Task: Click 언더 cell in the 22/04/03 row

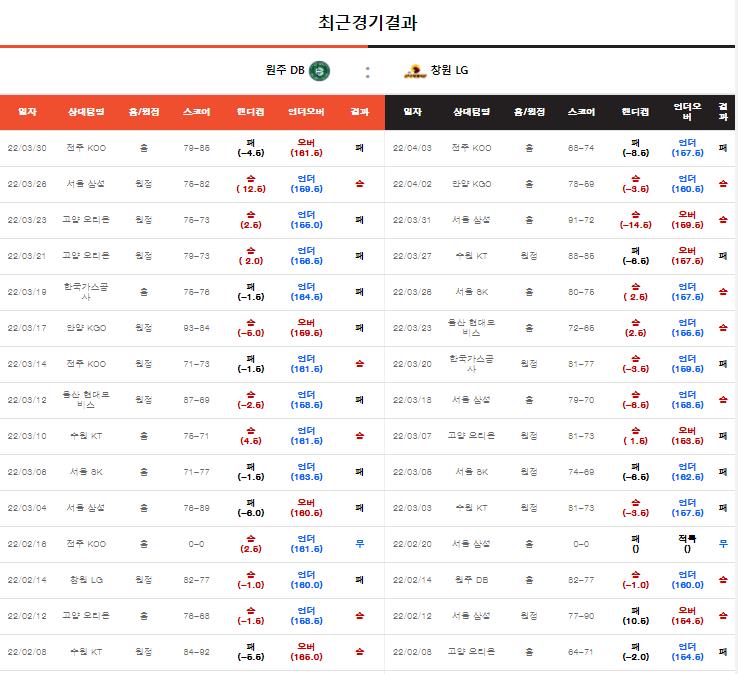Action: tap(687, 148)
